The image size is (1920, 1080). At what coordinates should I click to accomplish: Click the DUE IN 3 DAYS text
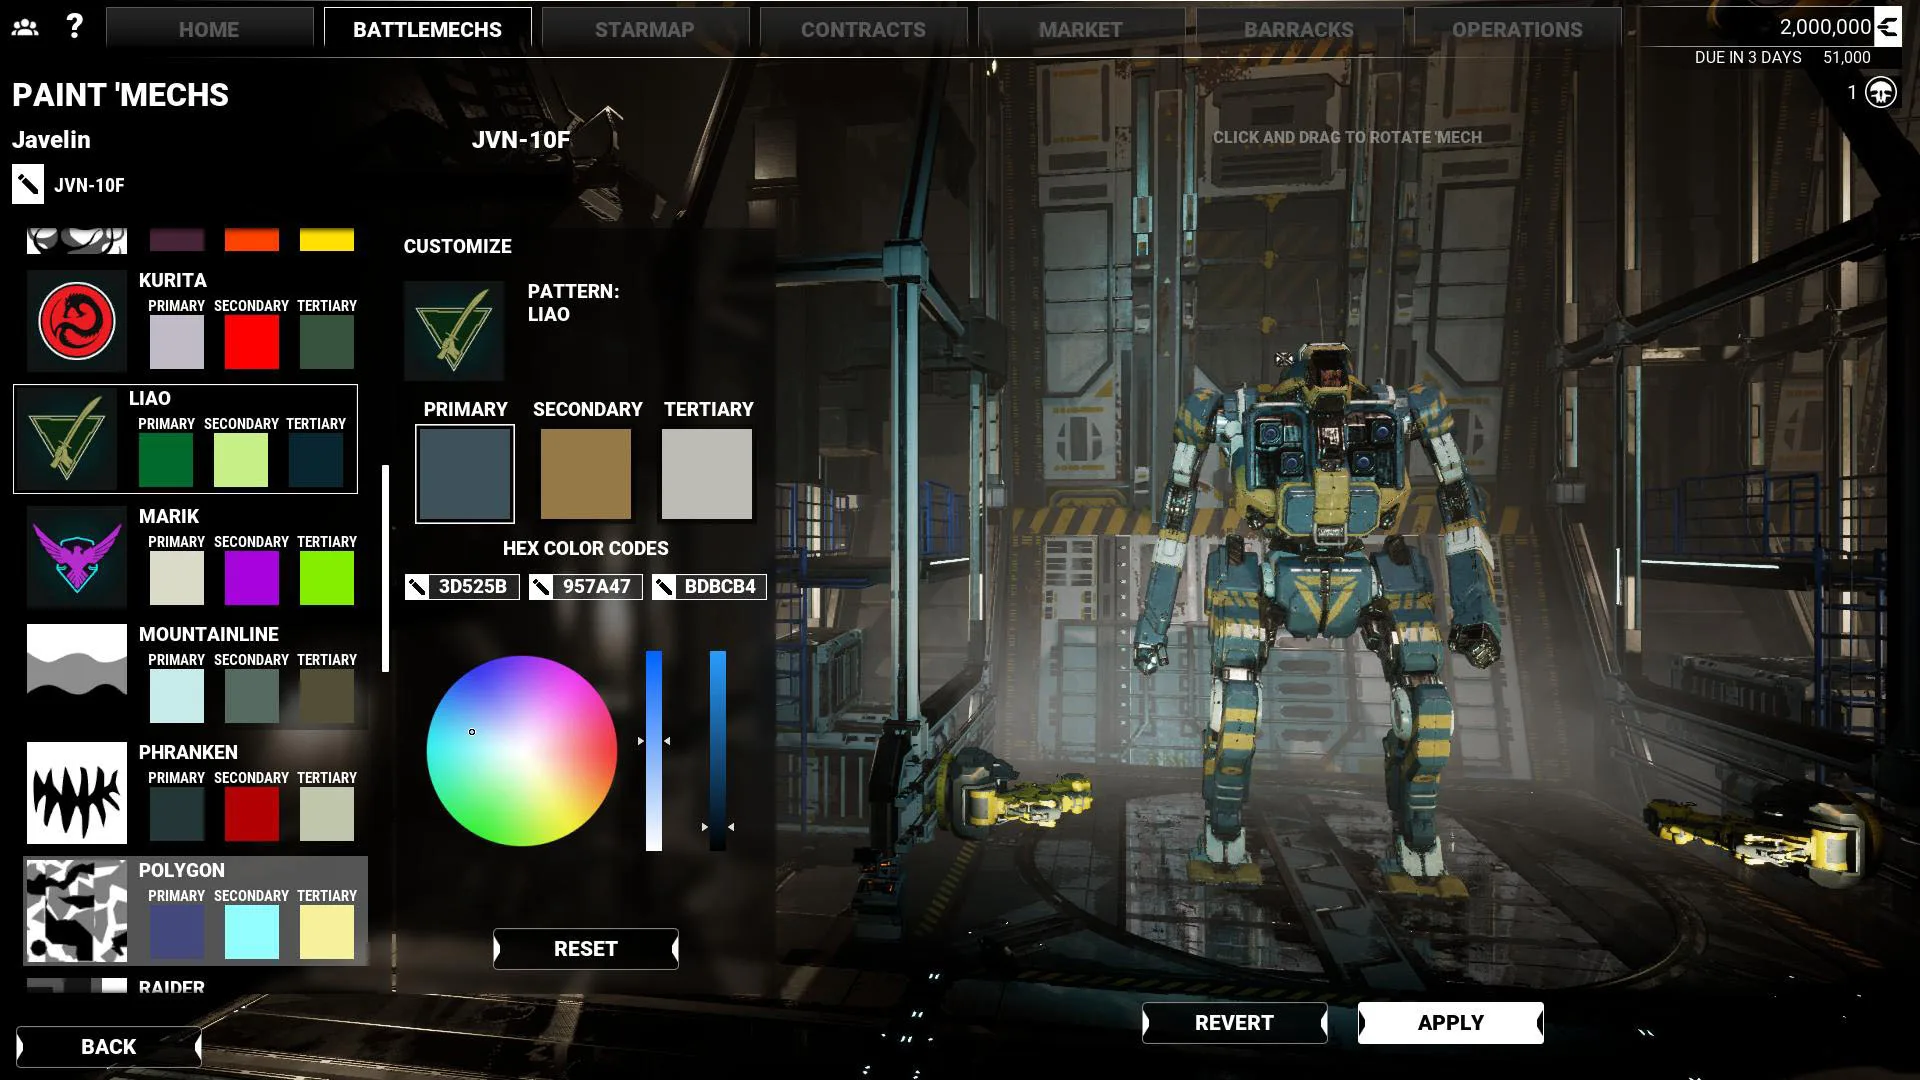(x=1748, y=58)
